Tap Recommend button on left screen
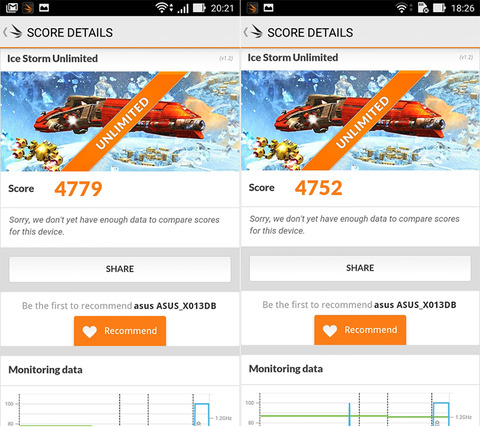This screenshot has width=480, height=427. (x=120, y=331)
